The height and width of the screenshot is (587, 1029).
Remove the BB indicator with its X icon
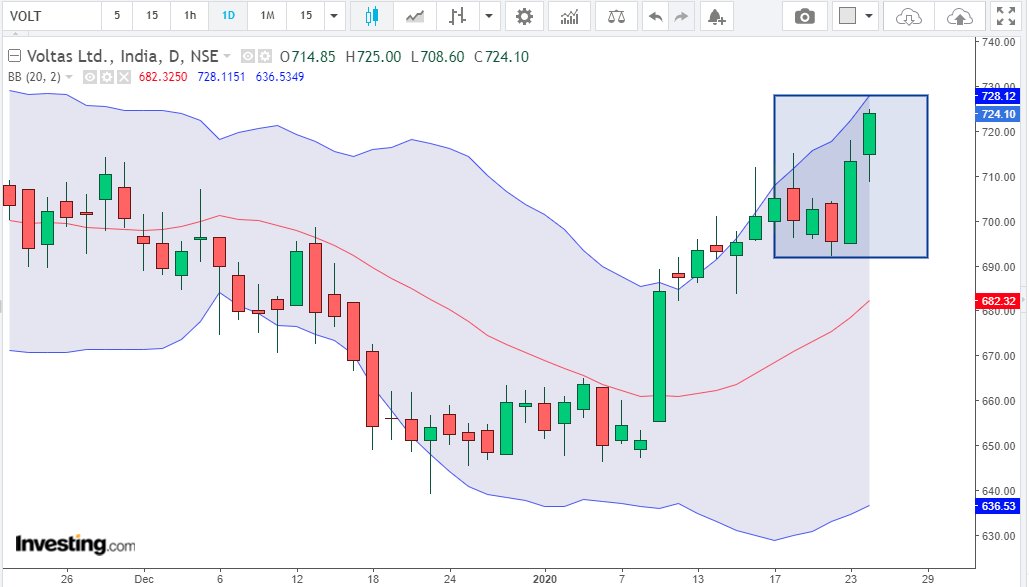123,77
